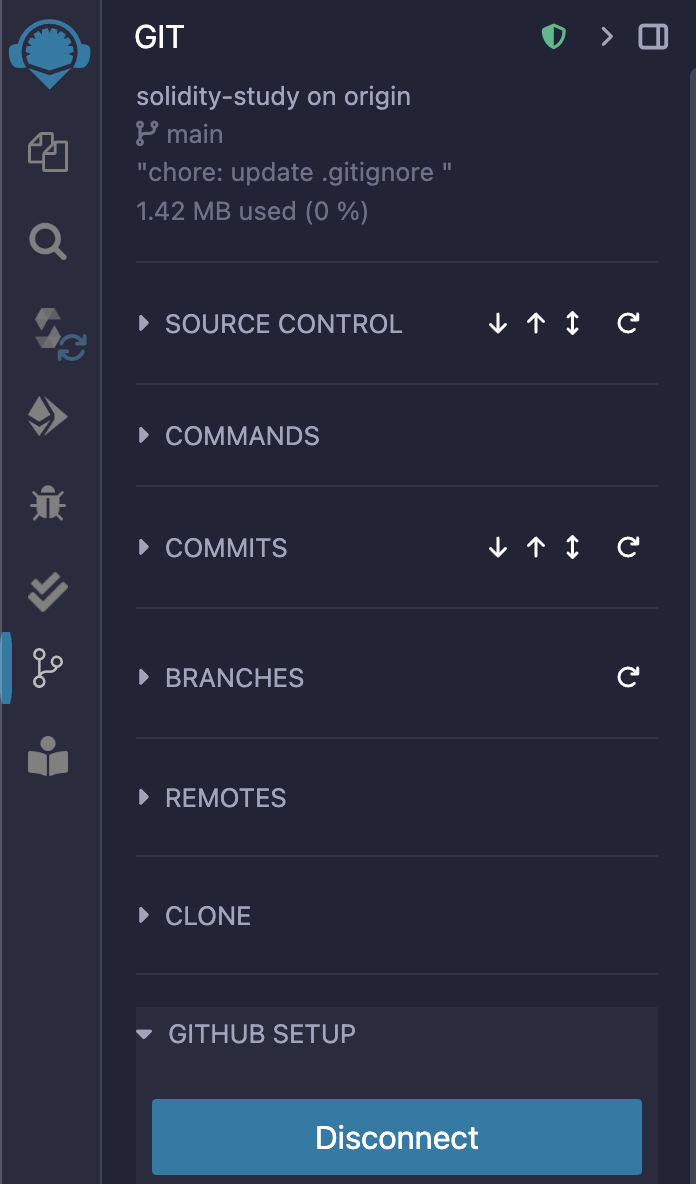Expand the SOURCE CONTROL section
The width and height of the screenshot is (696, 1184).
143,324
